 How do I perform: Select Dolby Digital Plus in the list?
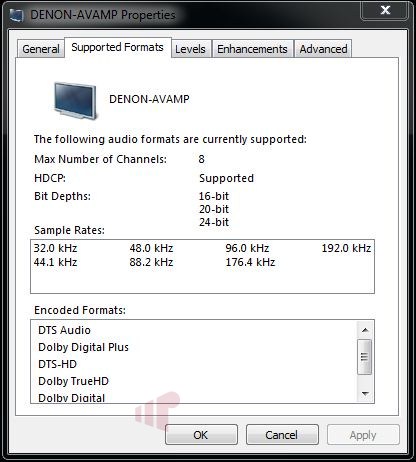point(83,347)
